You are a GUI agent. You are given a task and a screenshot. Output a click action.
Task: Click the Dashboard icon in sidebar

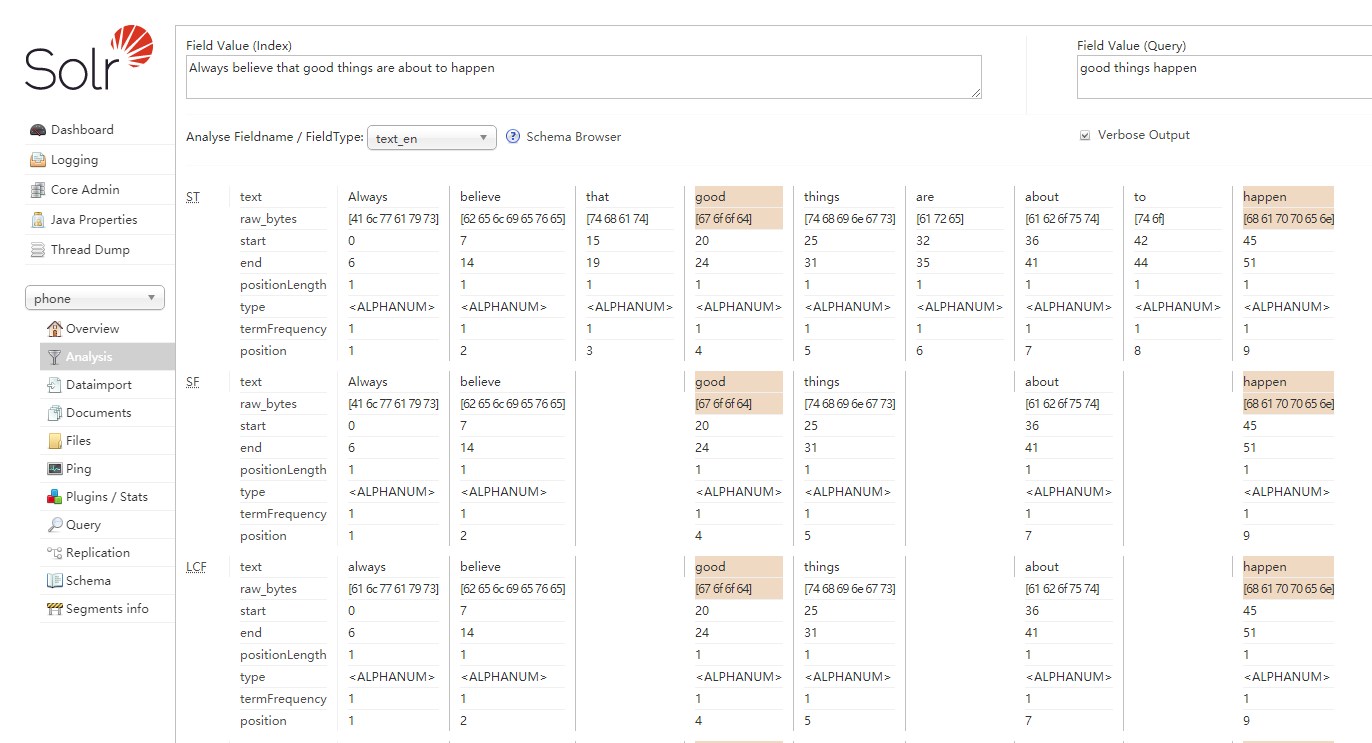tap(38, 130)
